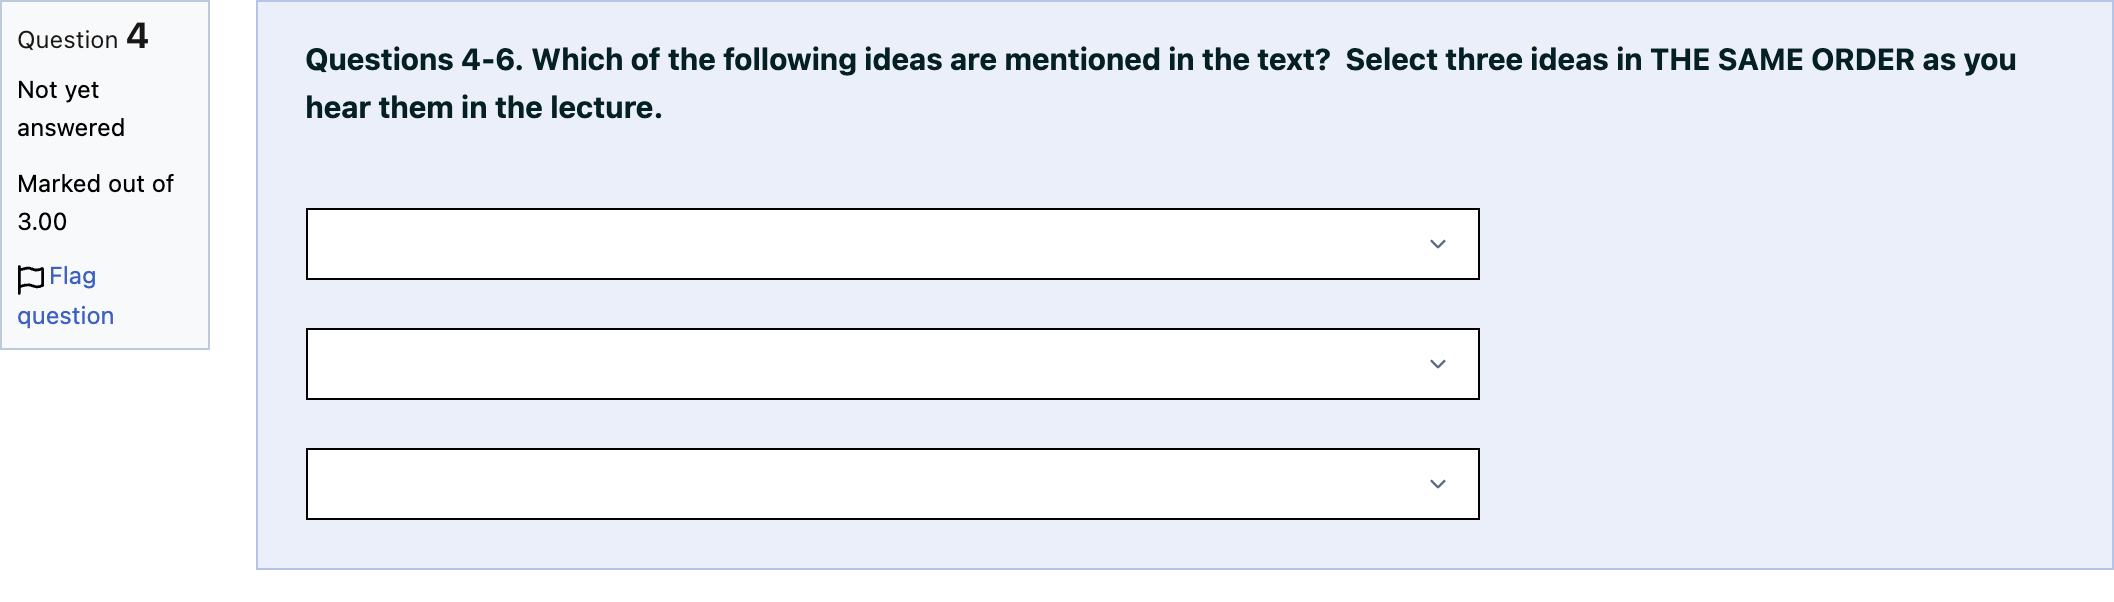Click the word 'answered' in the status
The width and height of the screenshot is (2114, 602).
[x=71, y=128]
